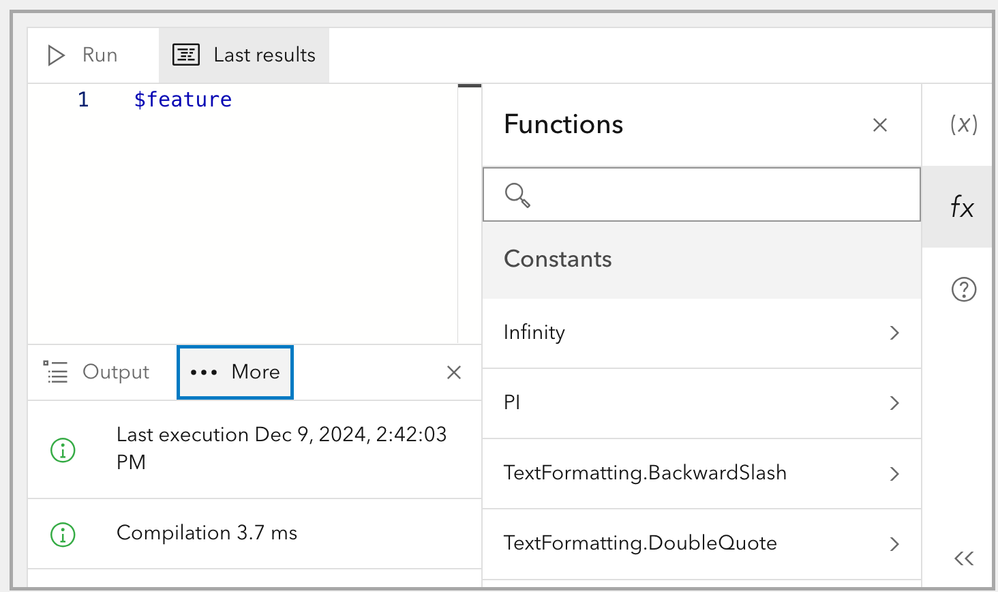
Task: Open the Last results button
Action: pos(244,55)
